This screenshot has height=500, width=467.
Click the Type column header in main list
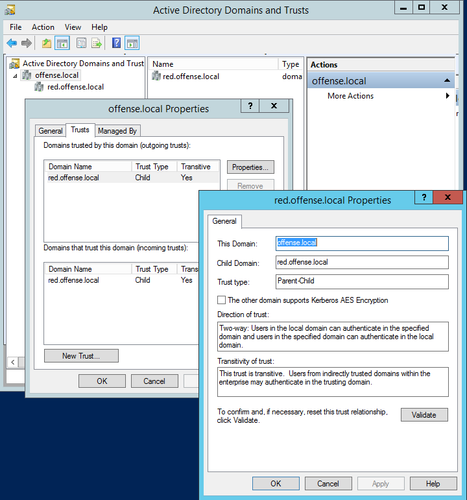pyautogui.click(x=291, y=64)
